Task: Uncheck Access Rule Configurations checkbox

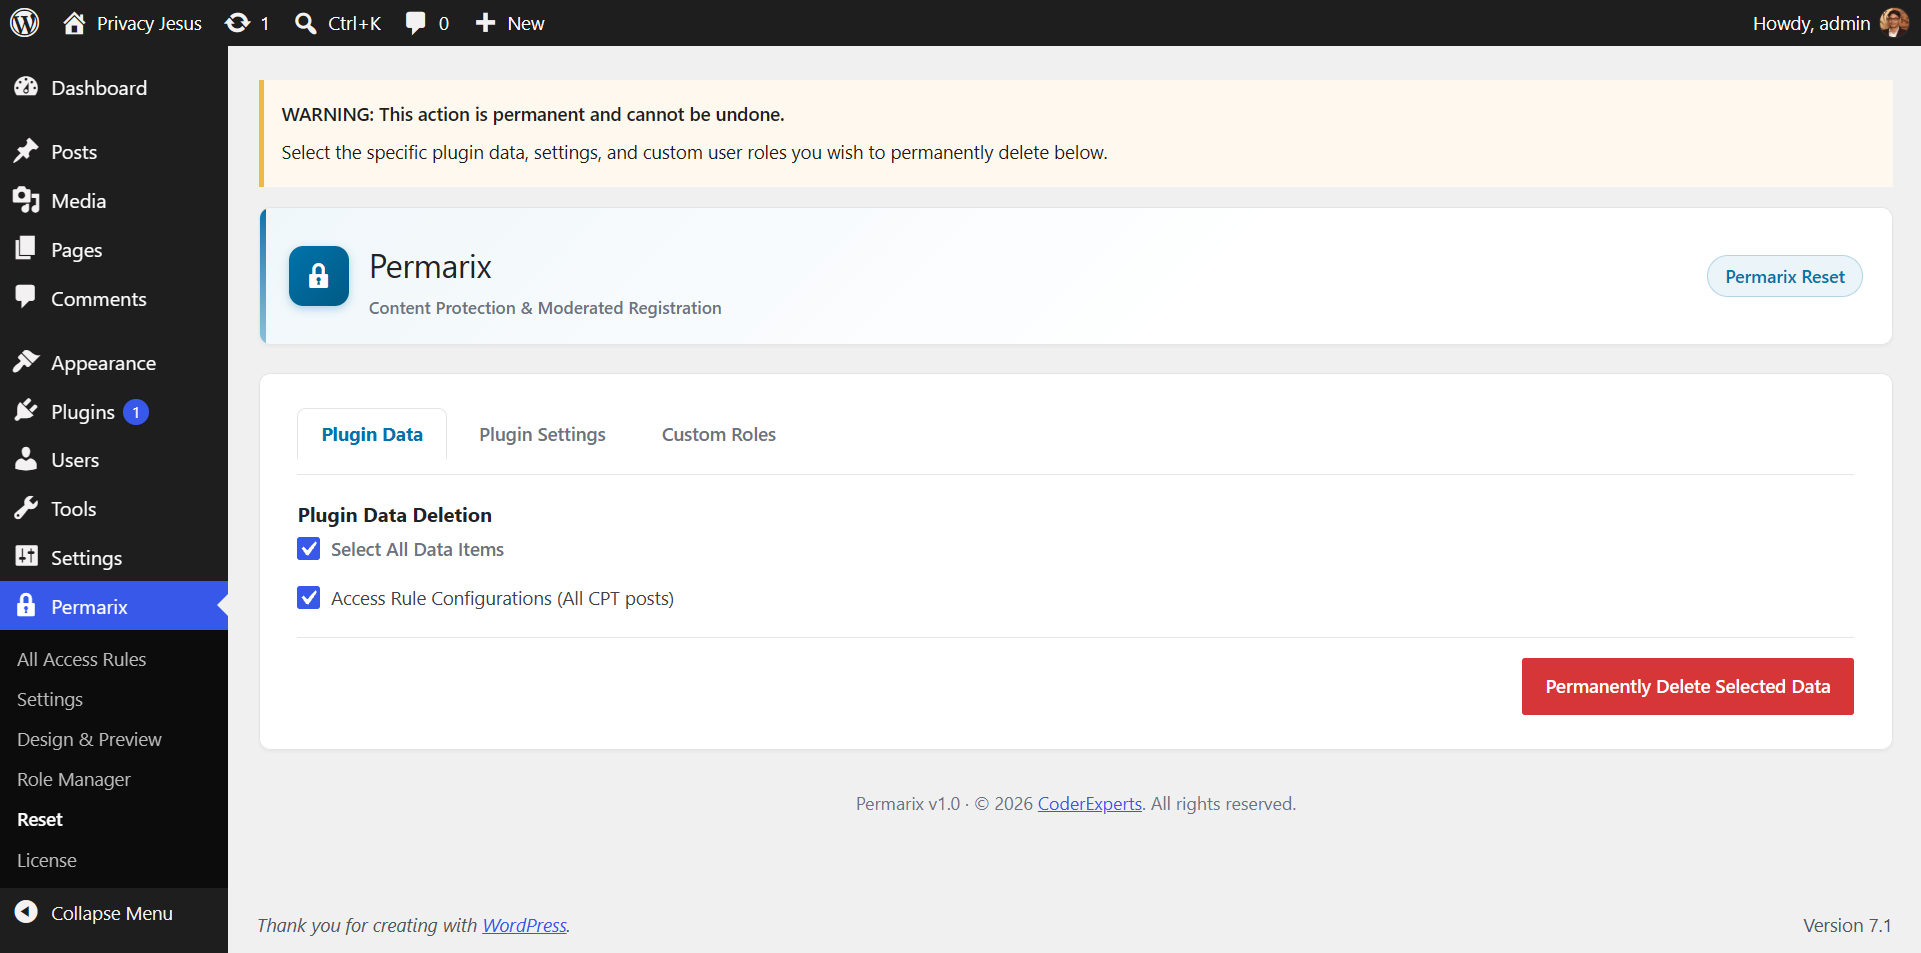Action: [309, 598]
